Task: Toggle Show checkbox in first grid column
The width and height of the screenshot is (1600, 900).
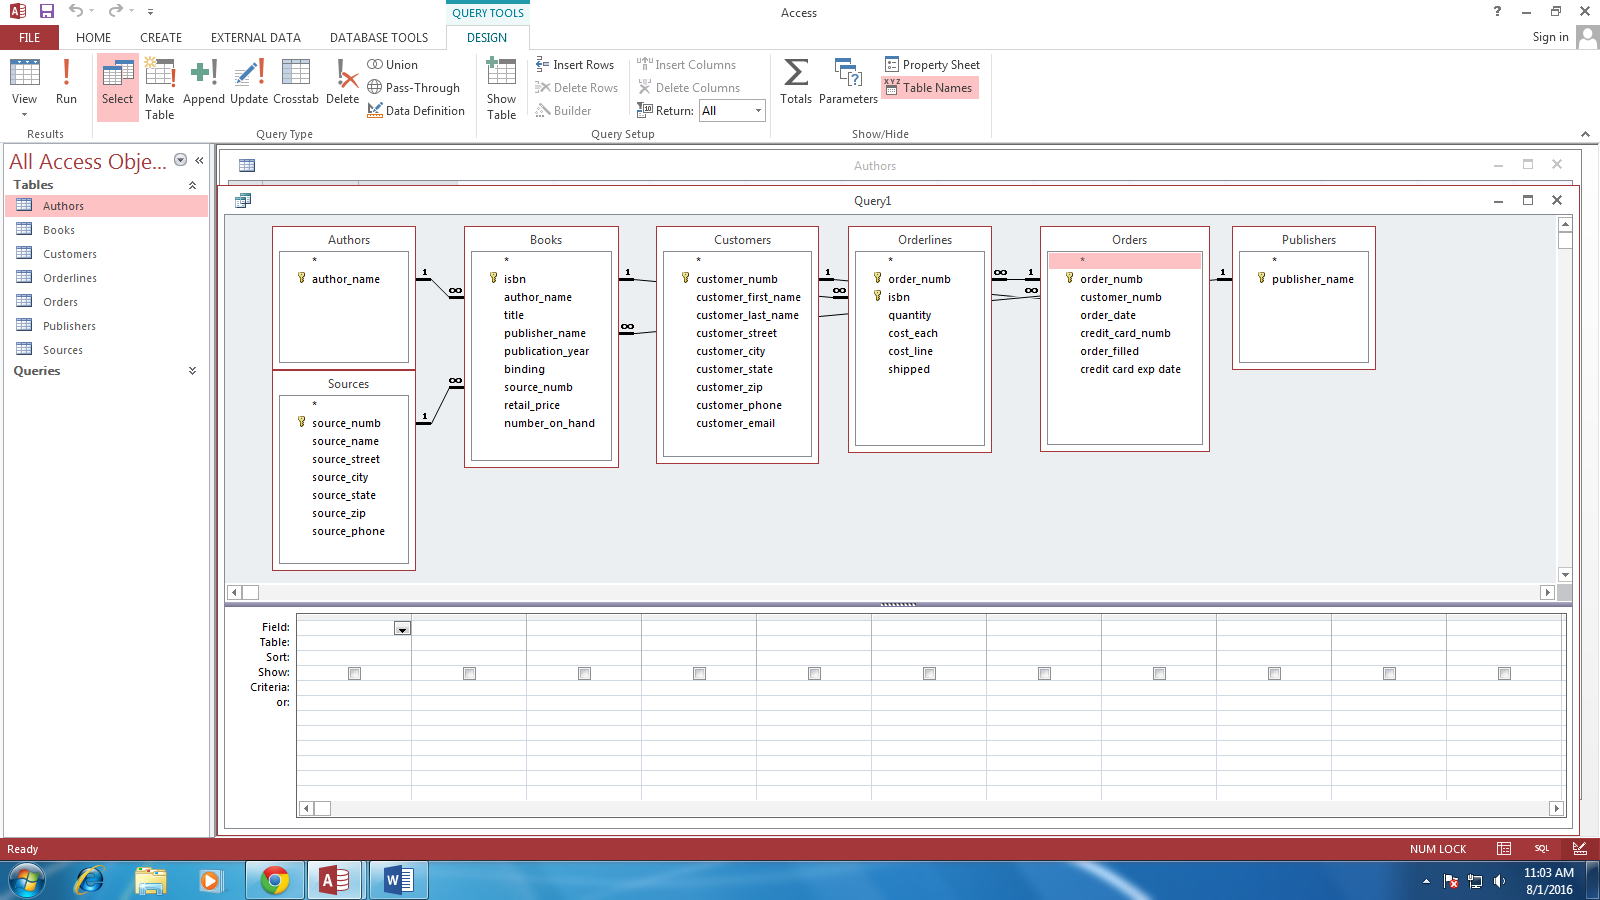Action: 354,673
